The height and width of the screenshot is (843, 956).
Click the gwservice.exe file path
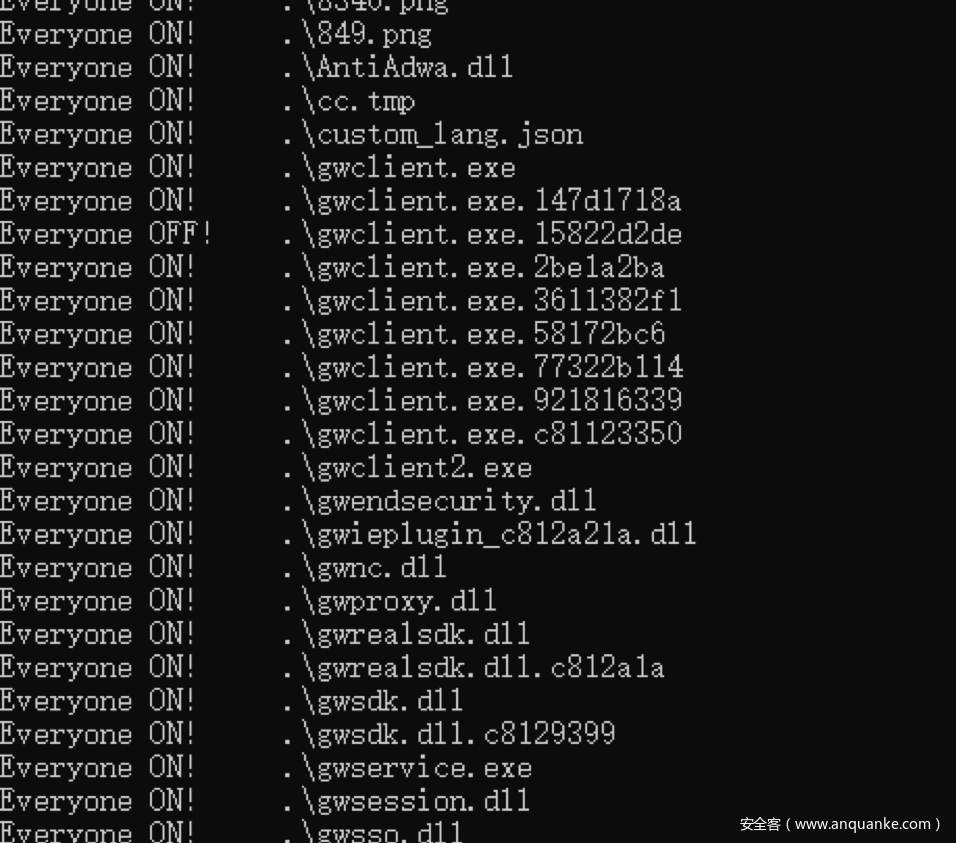(407, 768)
